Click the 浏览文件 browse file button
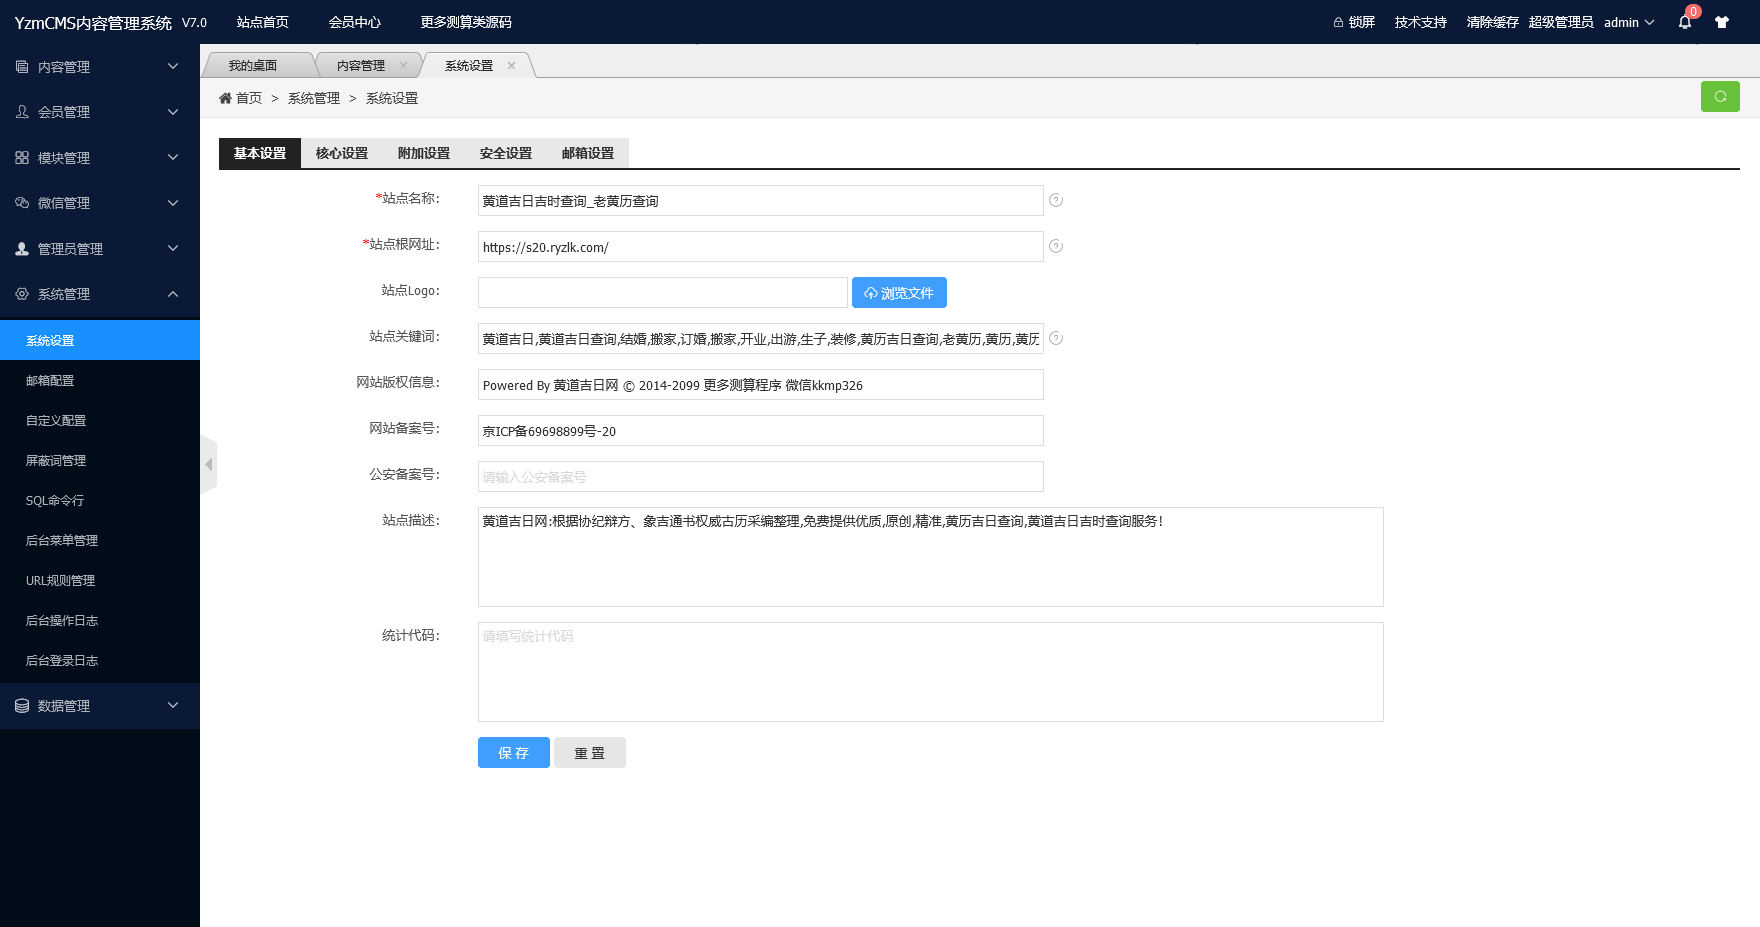The image size is (1760, 927). 899,293
